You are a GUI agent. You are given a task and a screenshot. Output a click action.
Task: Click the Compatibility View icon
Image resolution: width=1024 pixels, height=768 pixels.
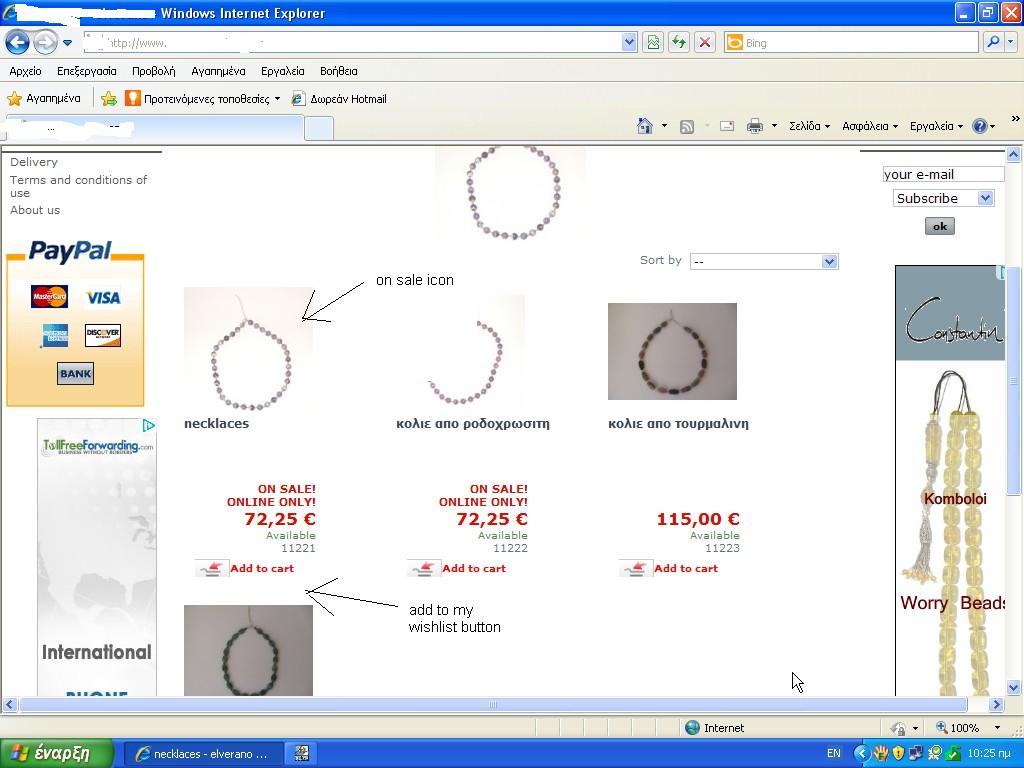pyautogui.click(x=653, y=43)
